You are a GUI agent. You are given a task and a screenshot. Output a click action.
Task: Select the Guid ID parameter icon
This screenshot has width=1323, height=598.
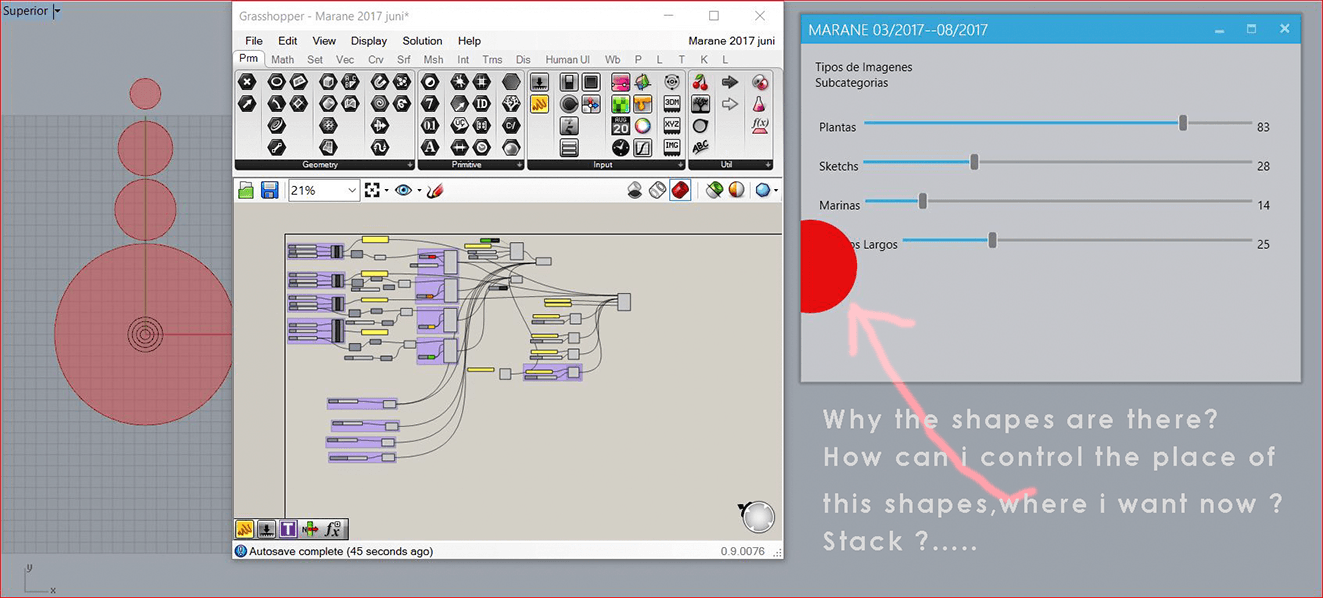(482, 104)
